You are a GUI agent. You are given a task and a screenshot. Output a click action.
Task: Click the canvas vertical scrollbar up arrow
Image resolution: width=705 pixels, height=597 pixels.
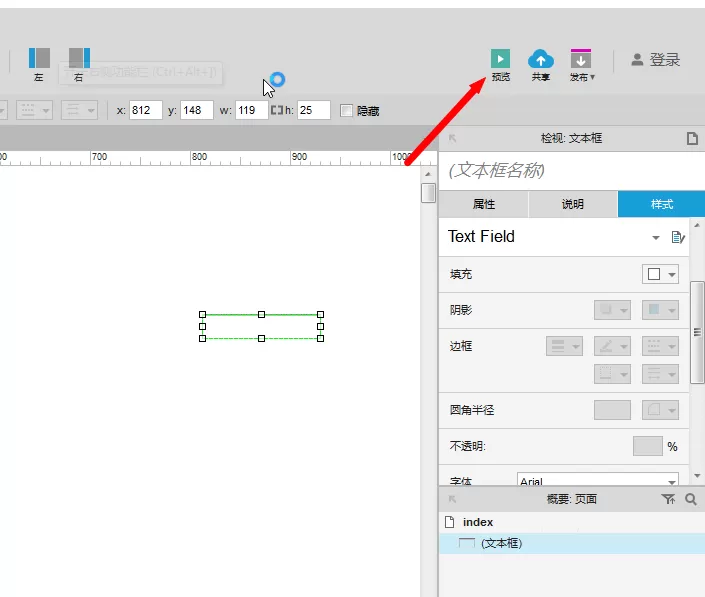coord(428,174)
